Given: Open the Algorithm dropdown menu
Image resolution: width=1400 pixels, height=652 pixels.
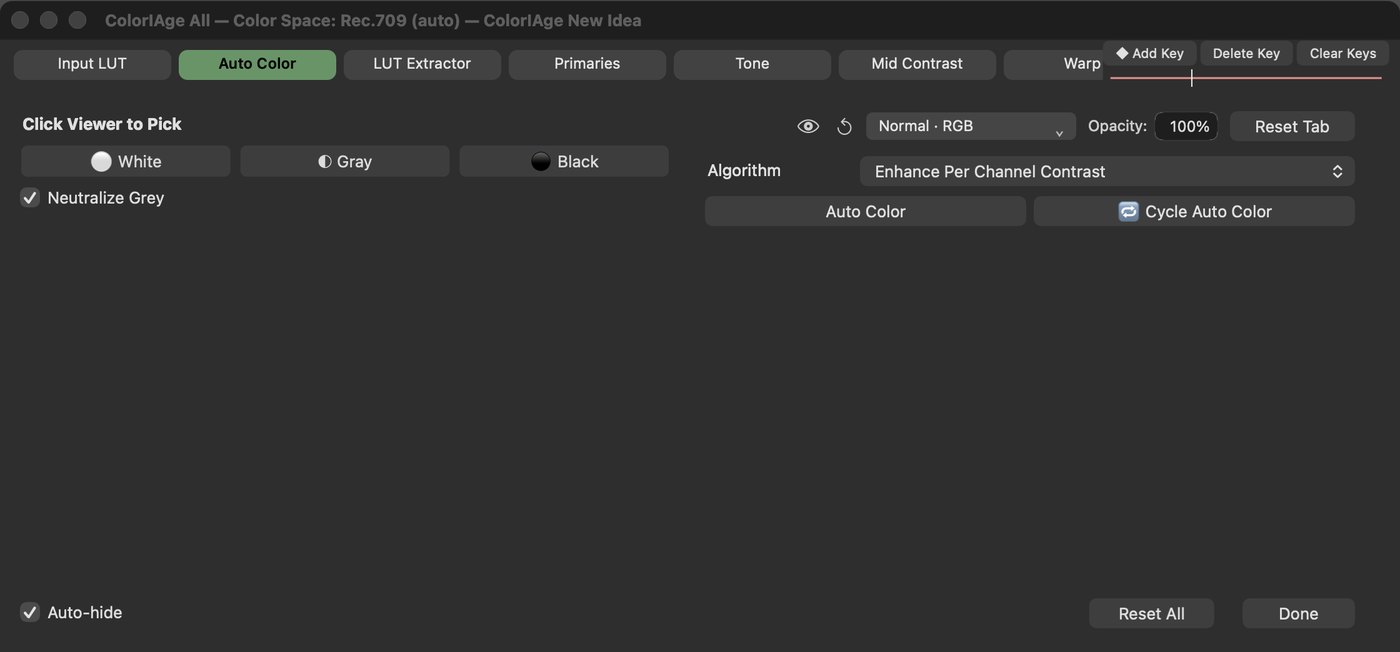Looking at the screenshot, I should click(x=1107, y=171).
